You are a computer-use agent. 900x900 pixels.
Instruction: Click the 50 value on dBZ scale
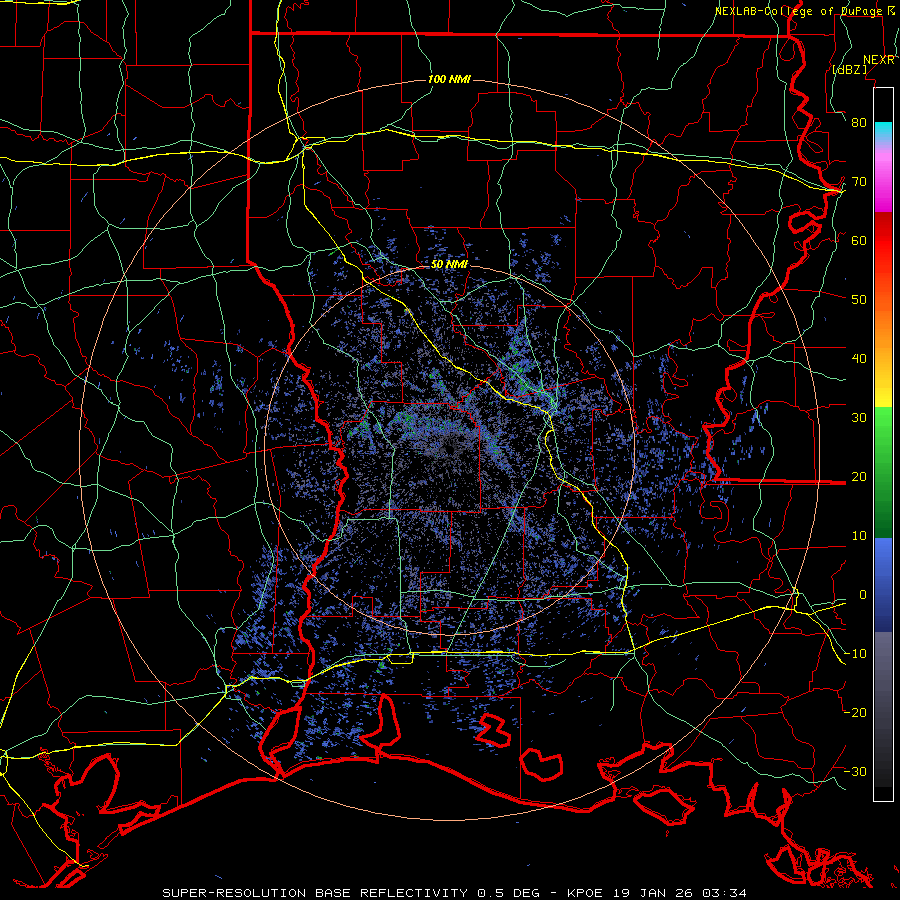coord(859,300)
